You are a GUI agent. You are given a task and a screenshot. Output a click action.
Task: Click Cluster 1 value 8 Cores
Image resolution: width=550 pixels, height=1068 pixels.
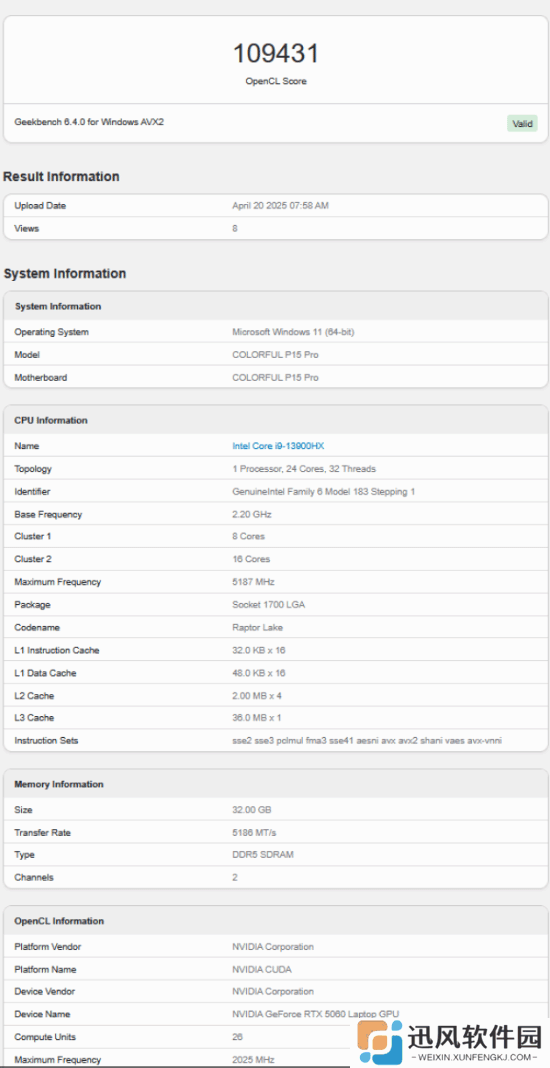pos(249,536)
